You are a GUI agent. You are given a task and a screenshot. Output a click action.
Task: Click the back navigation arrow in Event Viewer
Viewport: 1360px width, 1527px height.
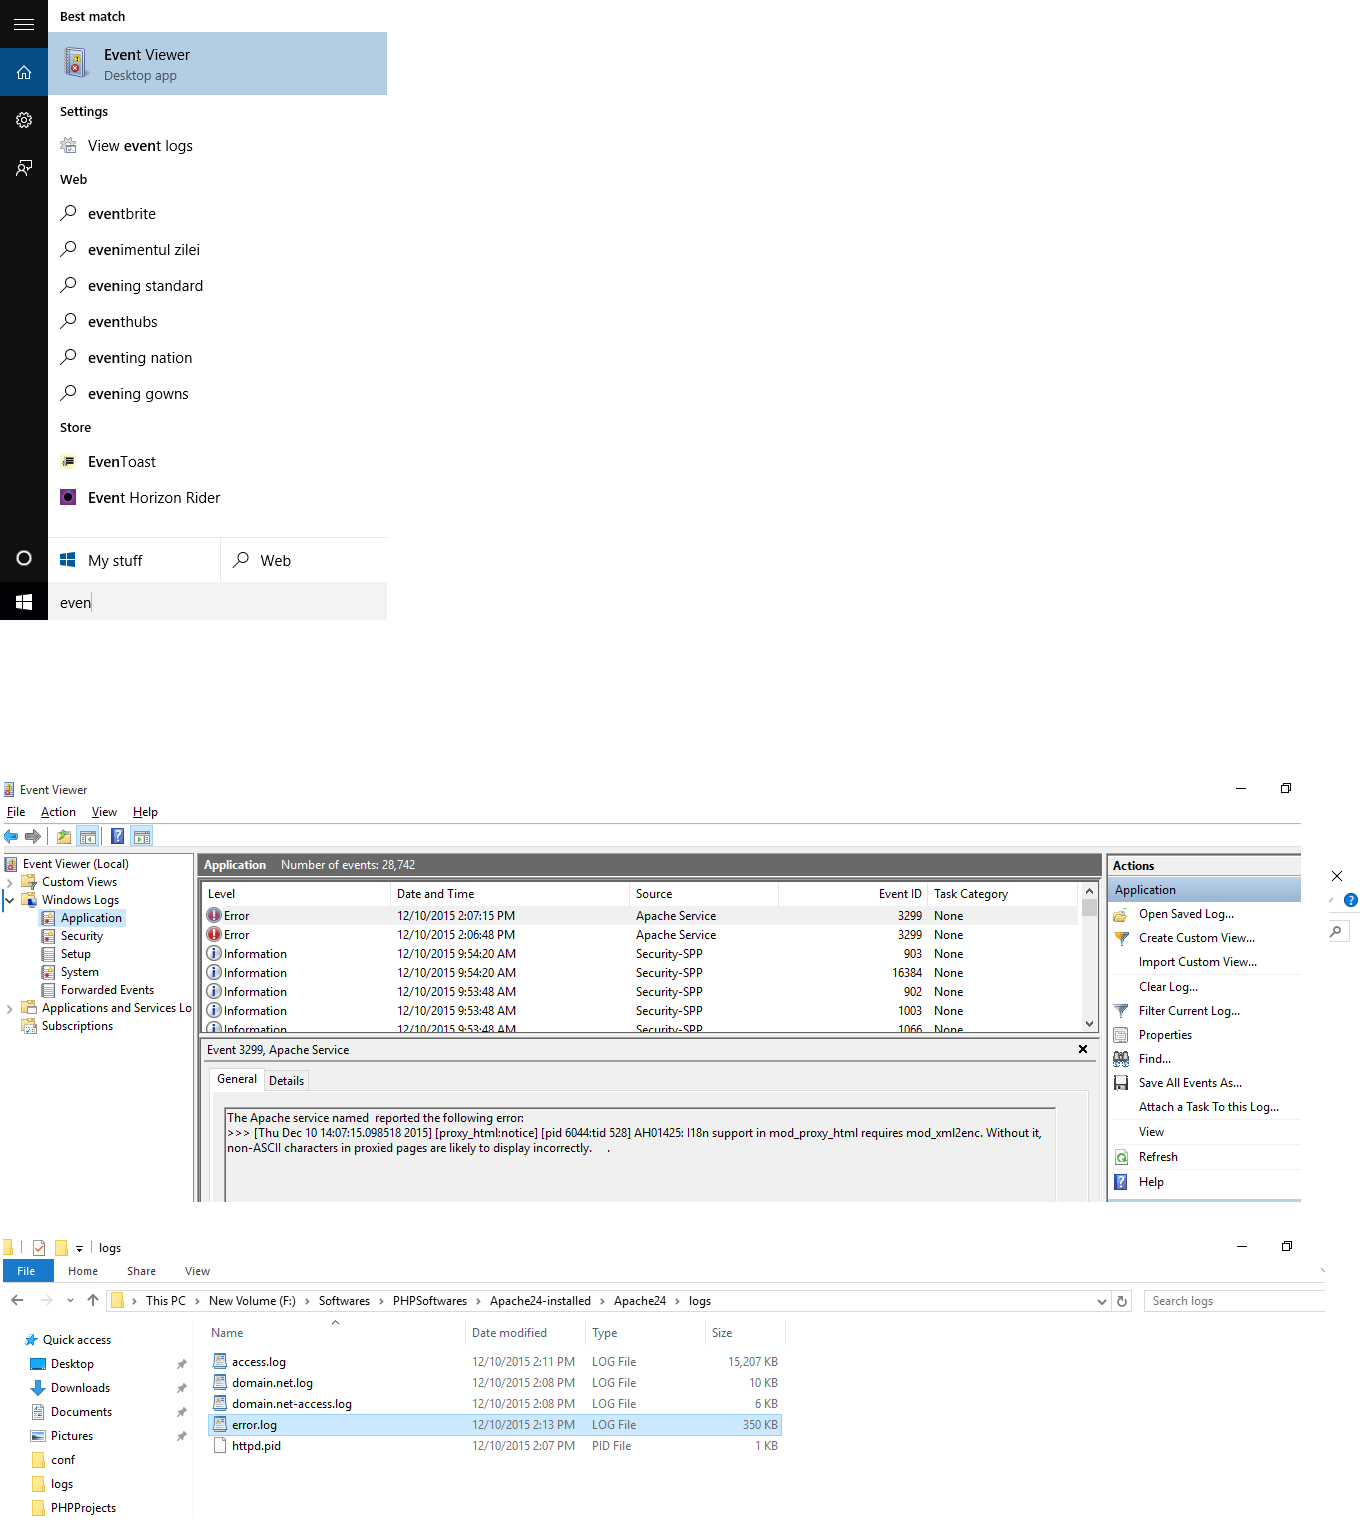point(11,836)
